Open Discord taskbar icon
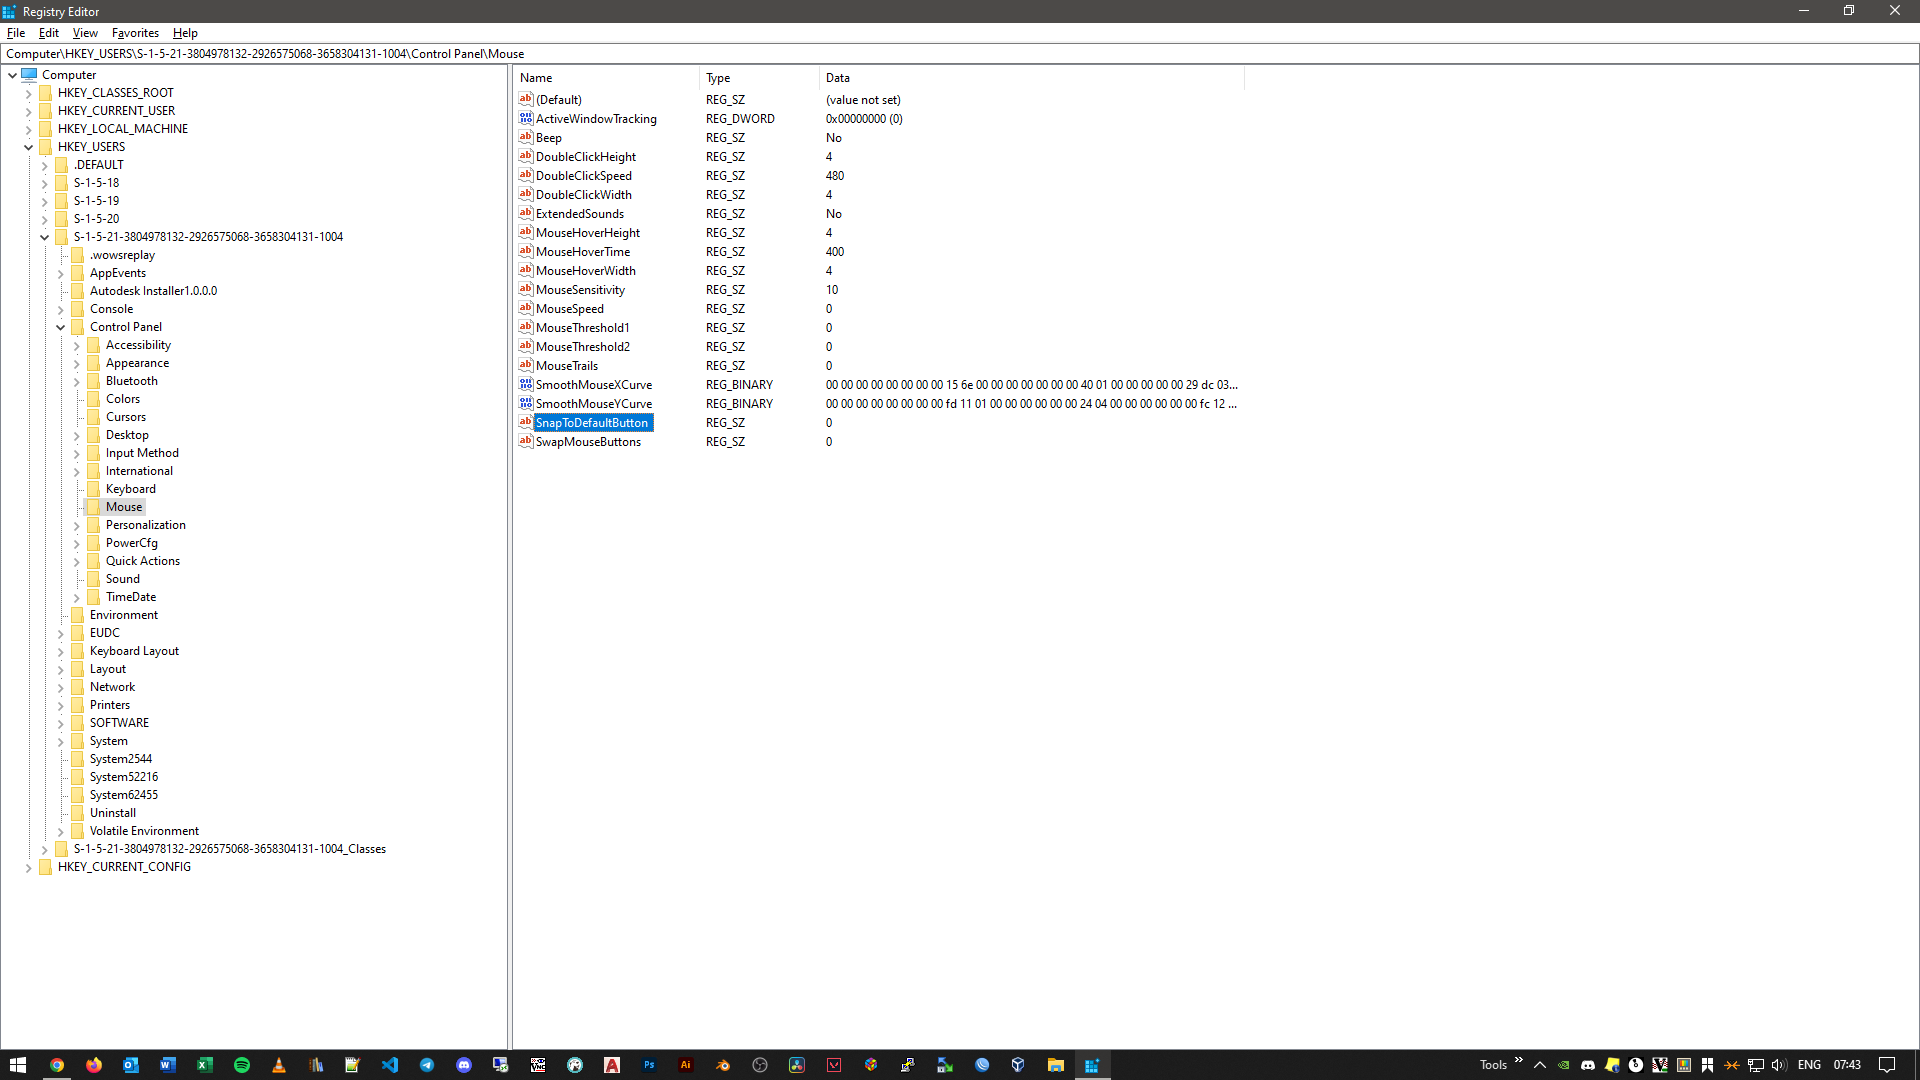The height and width of the screenshot is (1080, 1920). tap(464, 1065)
